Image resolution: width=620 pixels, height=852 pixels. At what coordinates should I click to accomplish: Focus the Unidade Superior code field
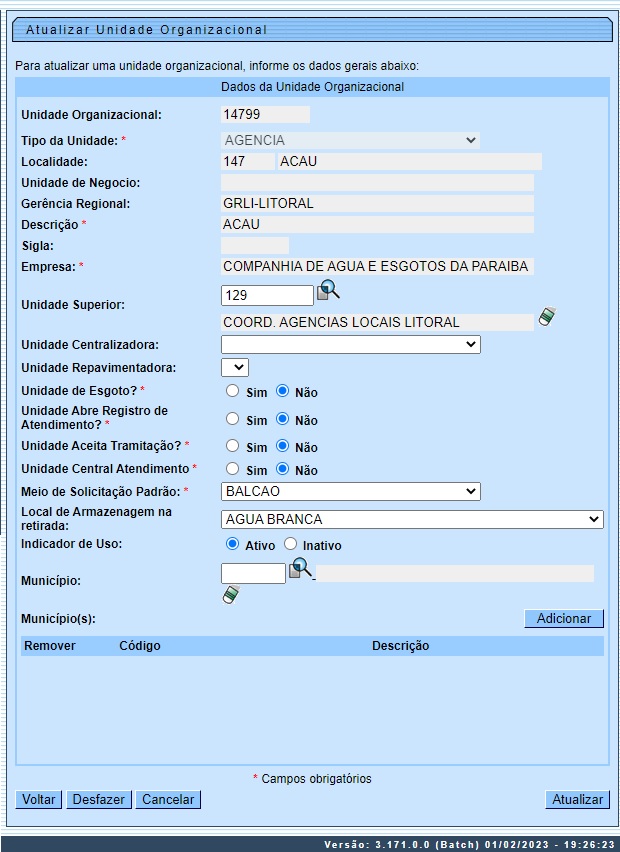(267, 295)
